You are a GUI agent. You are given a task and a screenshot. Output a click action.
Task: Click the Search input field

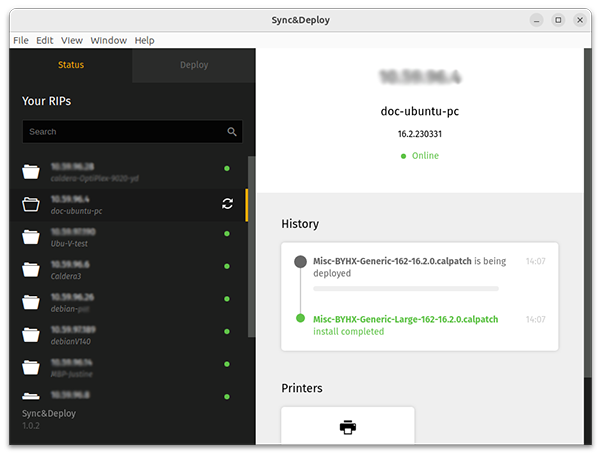click(132, 132)
